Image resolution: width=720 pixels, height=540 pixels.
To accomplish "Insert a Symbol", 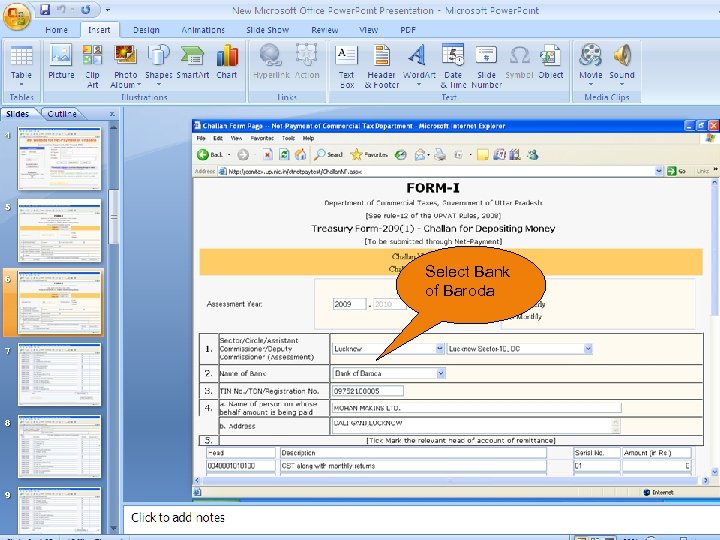I will [x=519, y=62].
